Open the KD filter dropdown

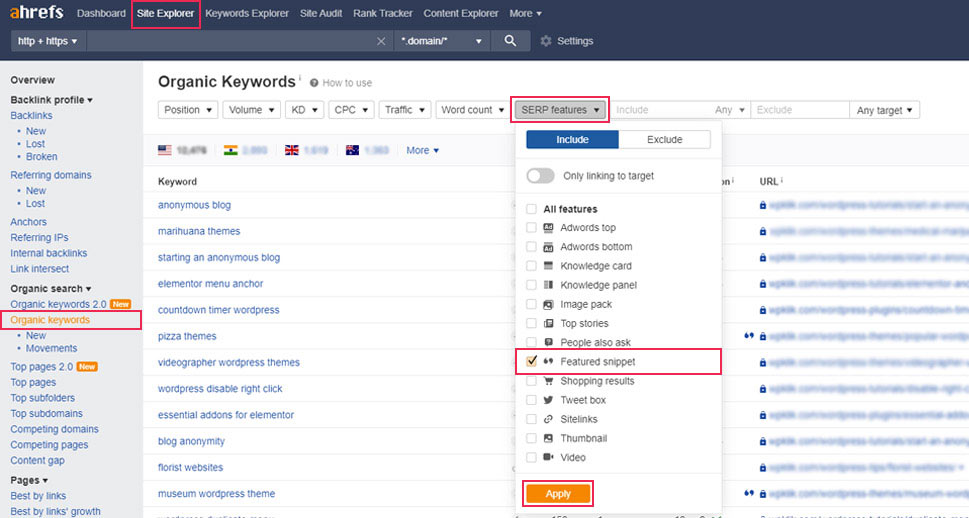(x=305, y=110)
